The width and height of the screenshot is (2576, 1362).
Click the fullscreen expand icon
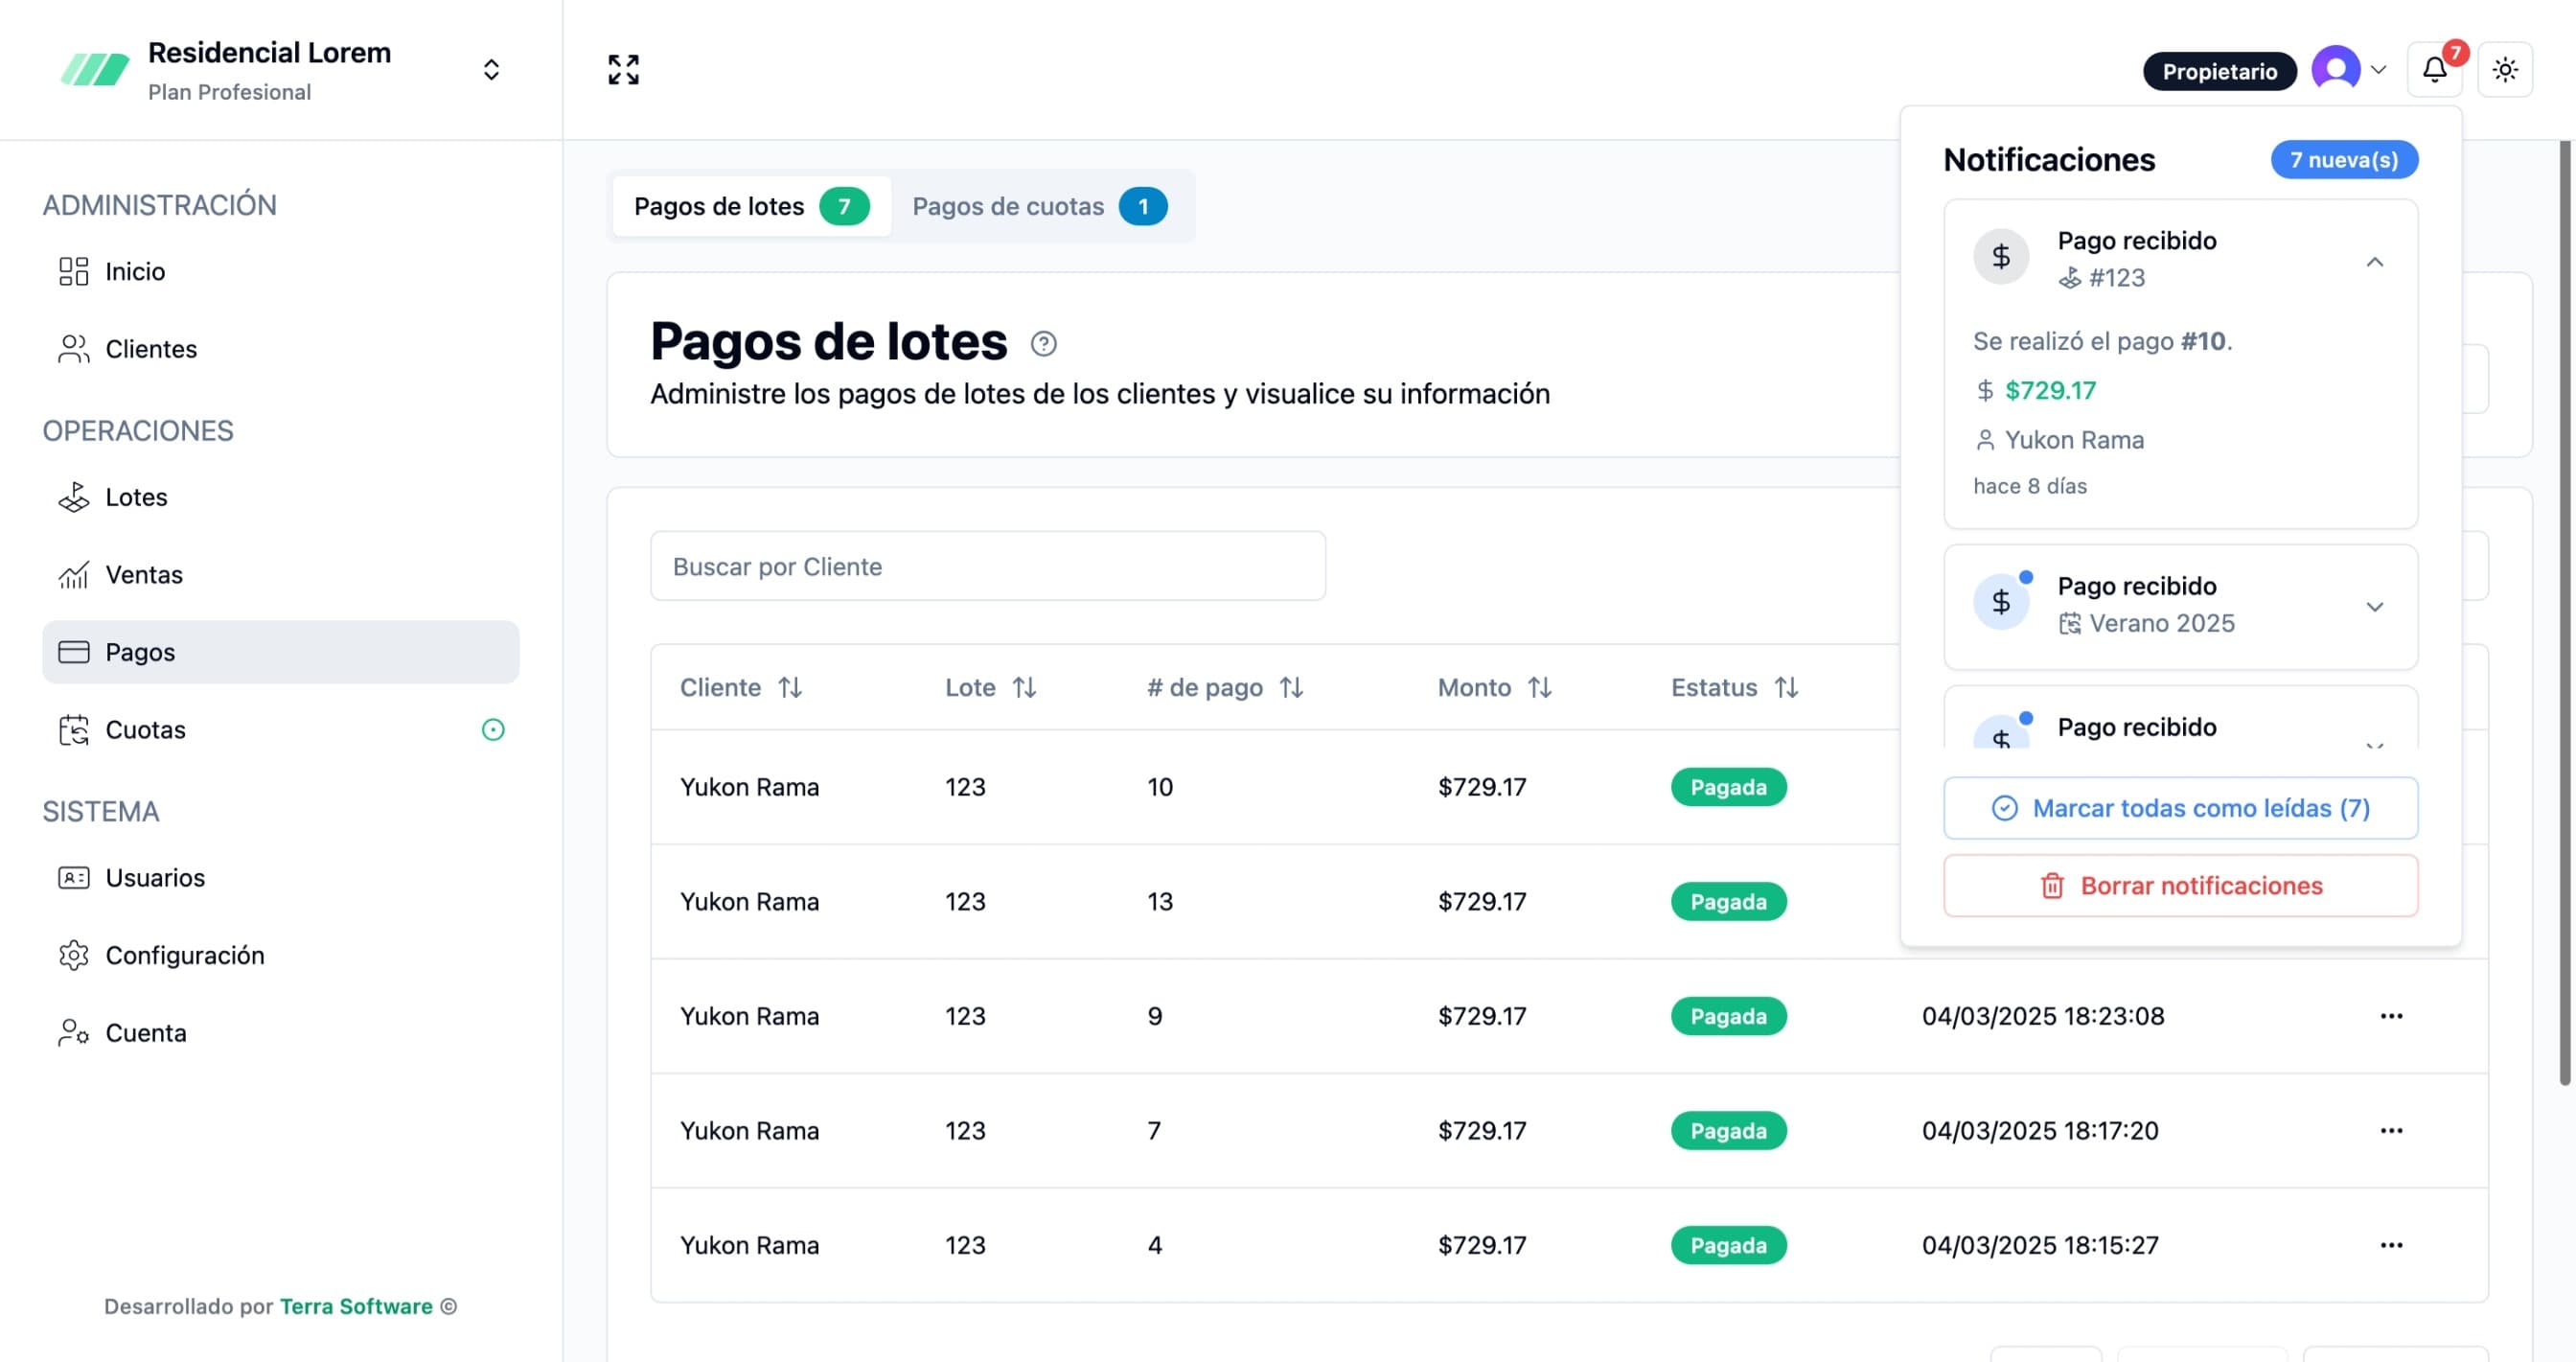click(x=623, y=69)
